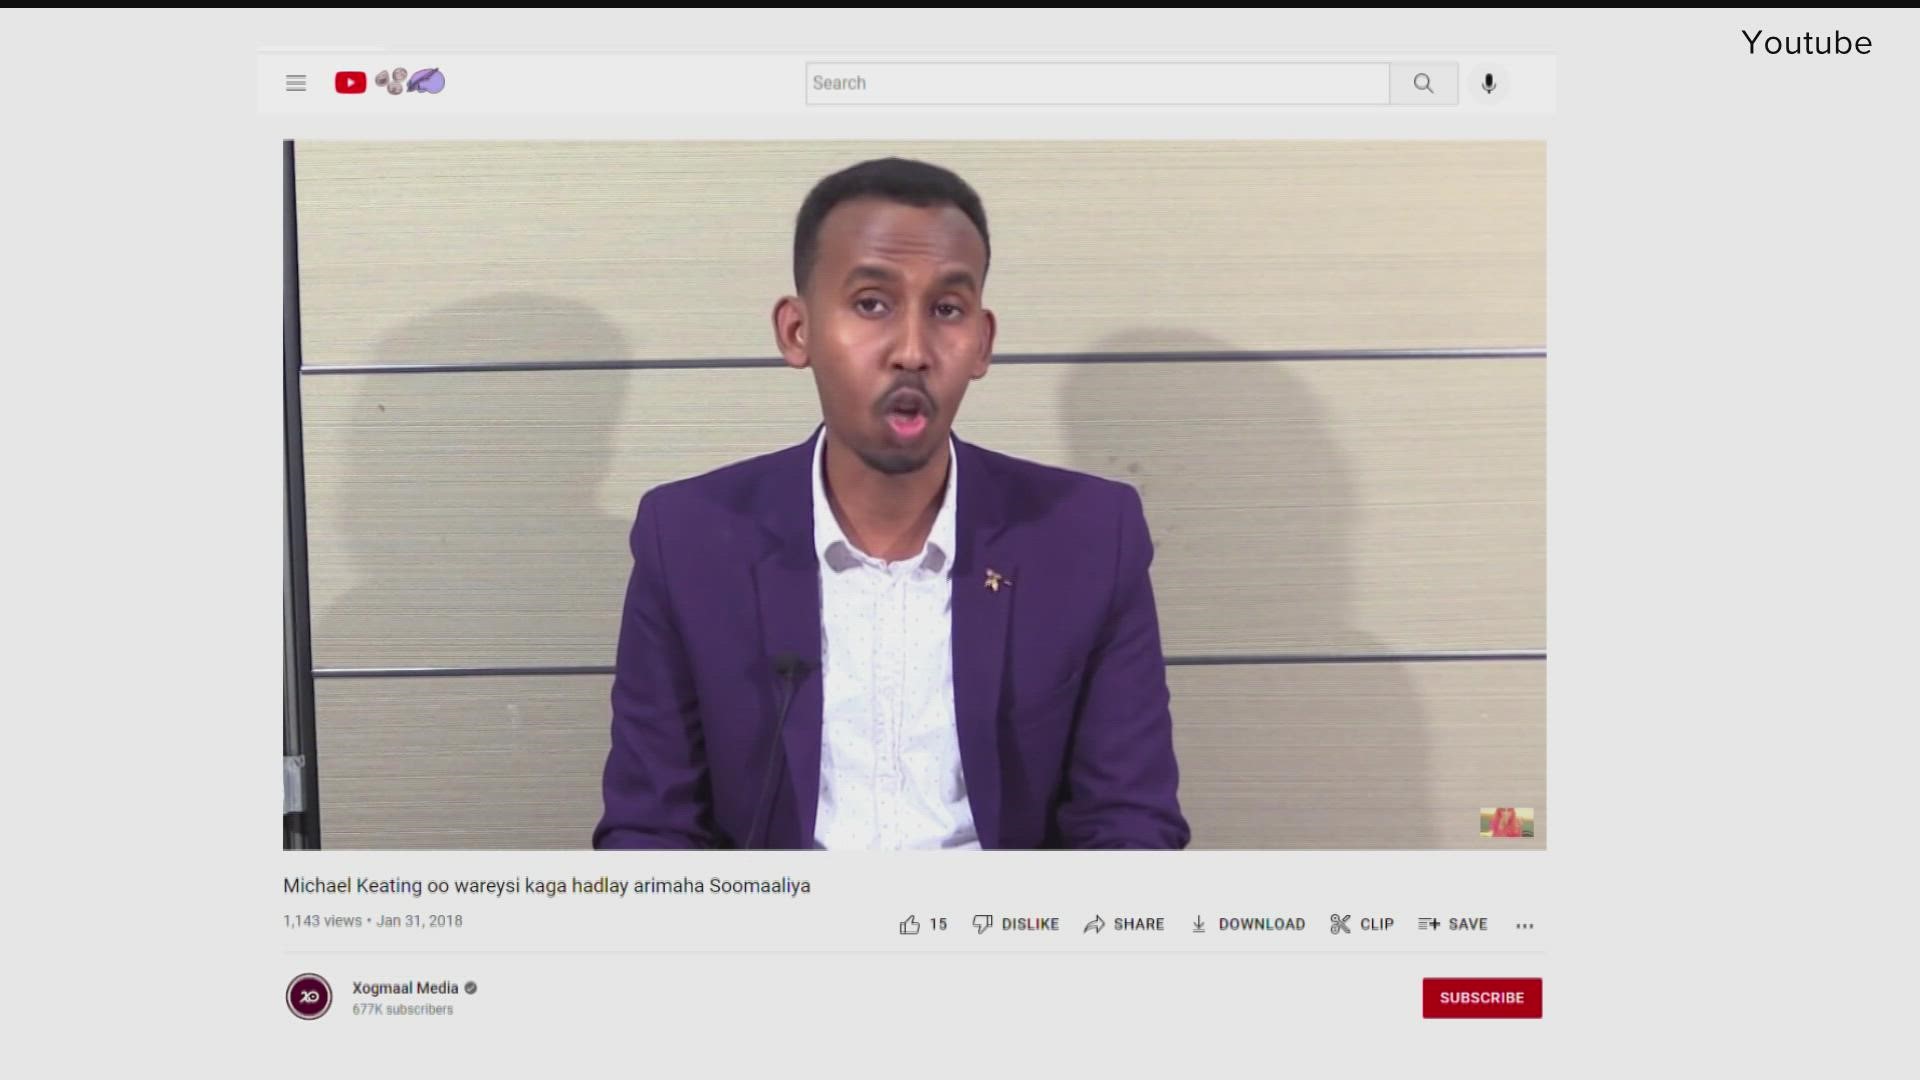The width and height of the screenshot is (1920, 1080).
Task: Click the Download arrow icon
Action: [x=1199, y=924]
